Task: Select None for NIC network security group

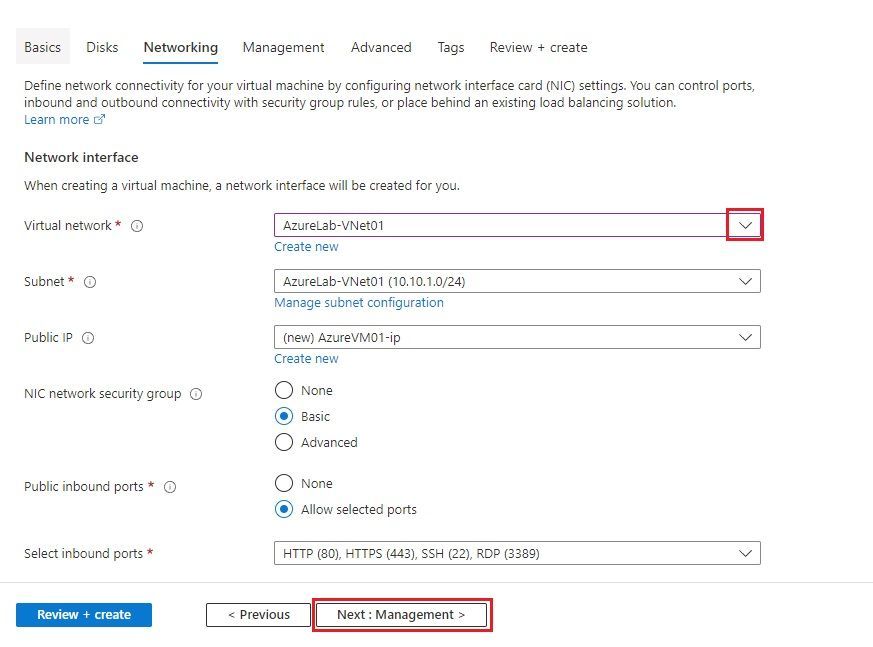Action: coord(284,390)
